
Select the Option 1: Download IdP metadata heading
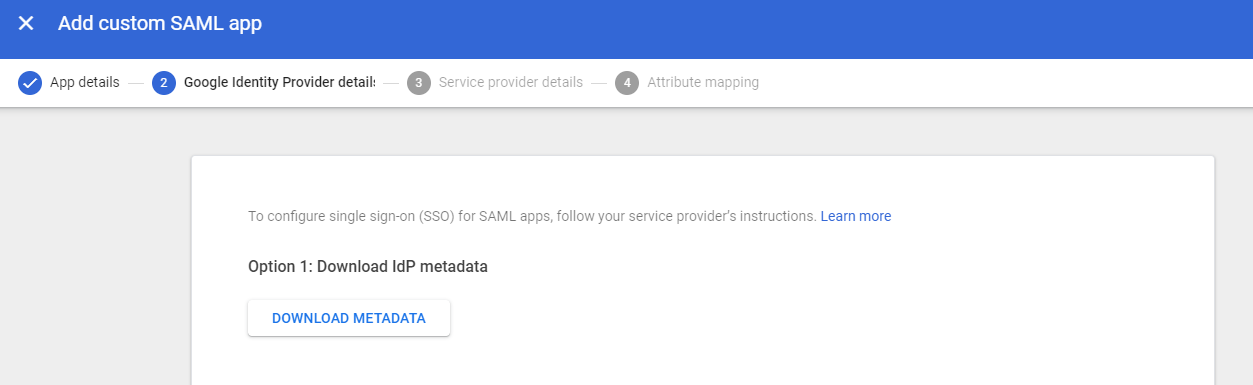368,267
